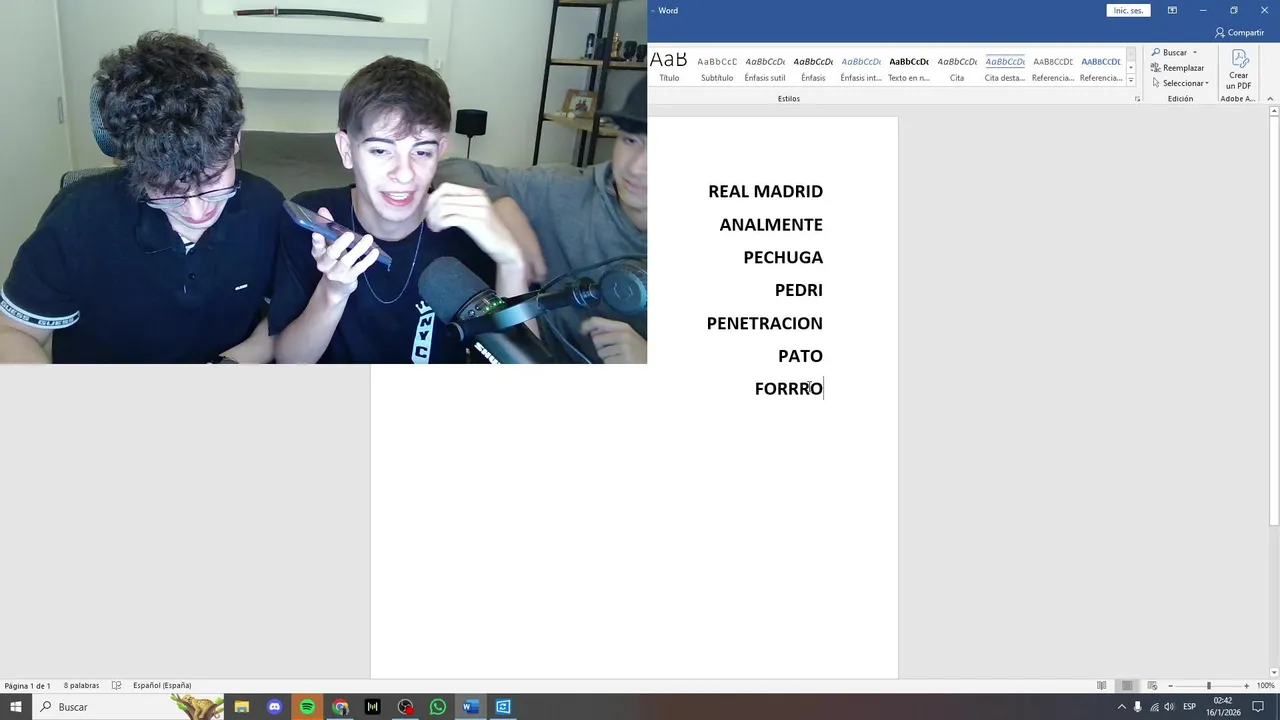Open the clock showing 02:42
The height and width of the screenshot is (720, 1280).
[1222, 707]
